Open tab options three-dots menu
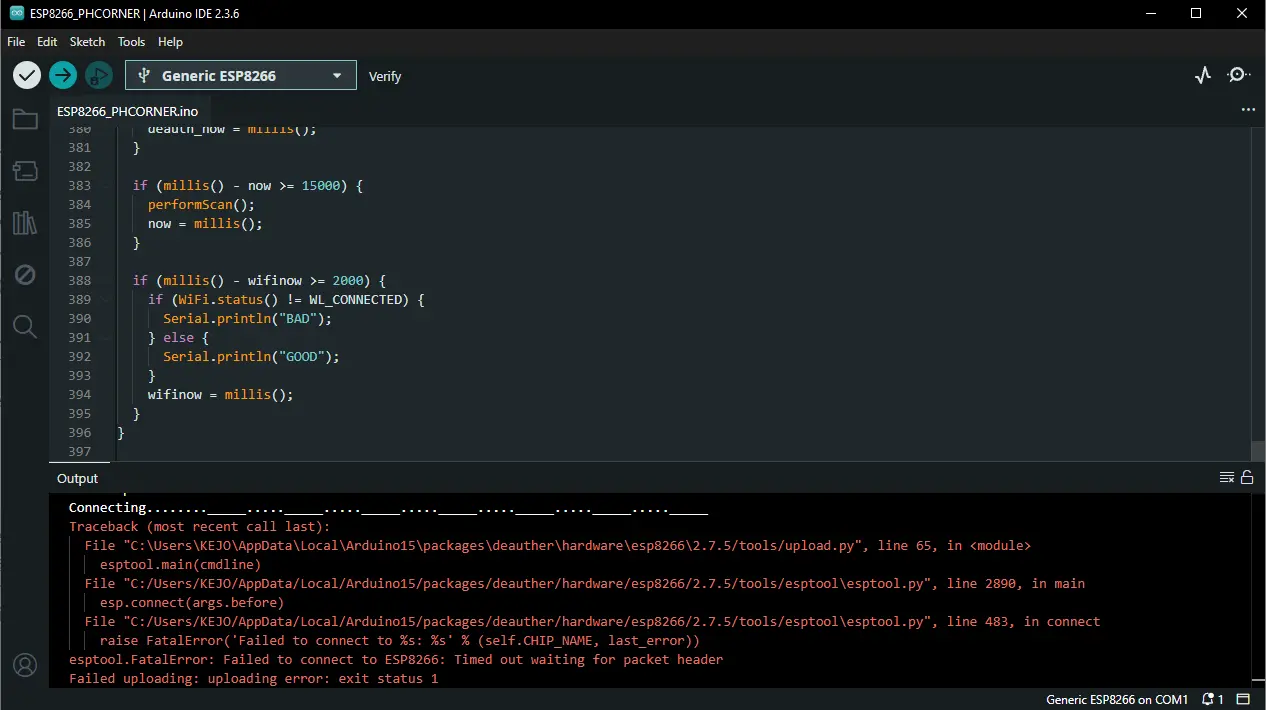Image resolution: width=1266 pixels, height=710 pixels. tap(1247, 109)
